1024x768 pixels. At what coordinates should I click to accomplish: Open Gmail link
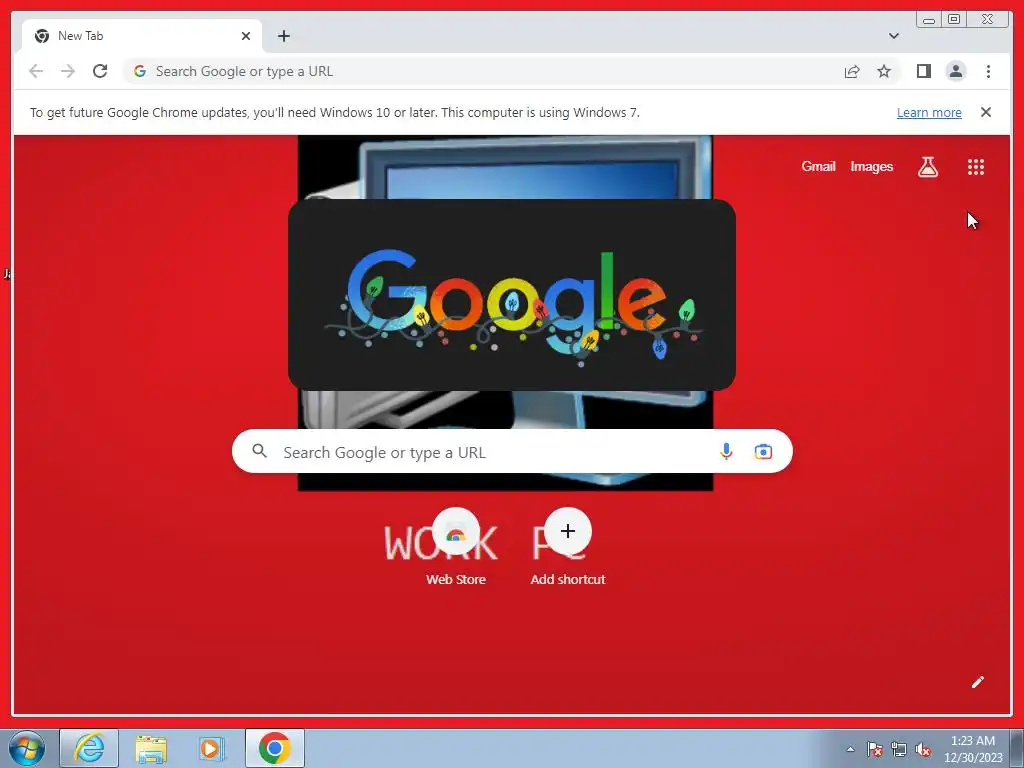pos(818,167)
